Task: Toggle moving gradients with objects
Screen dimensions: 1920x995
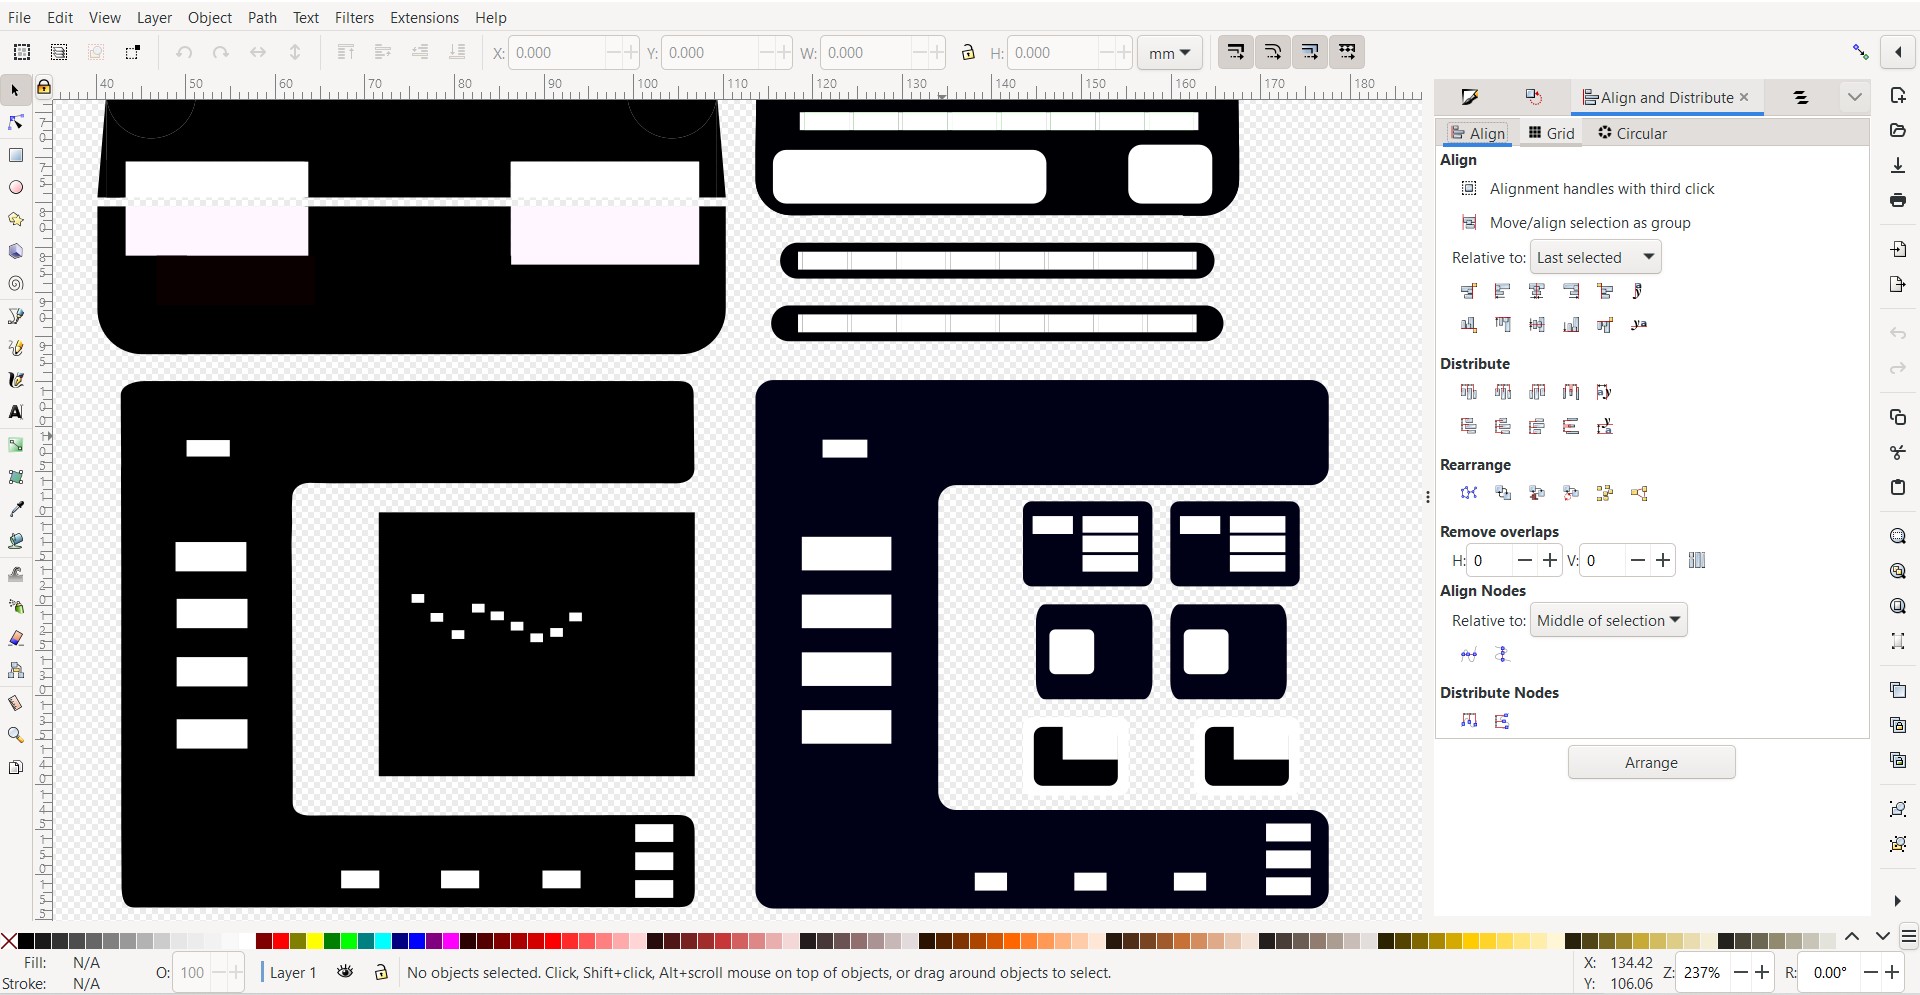Action: (1310, 52)
